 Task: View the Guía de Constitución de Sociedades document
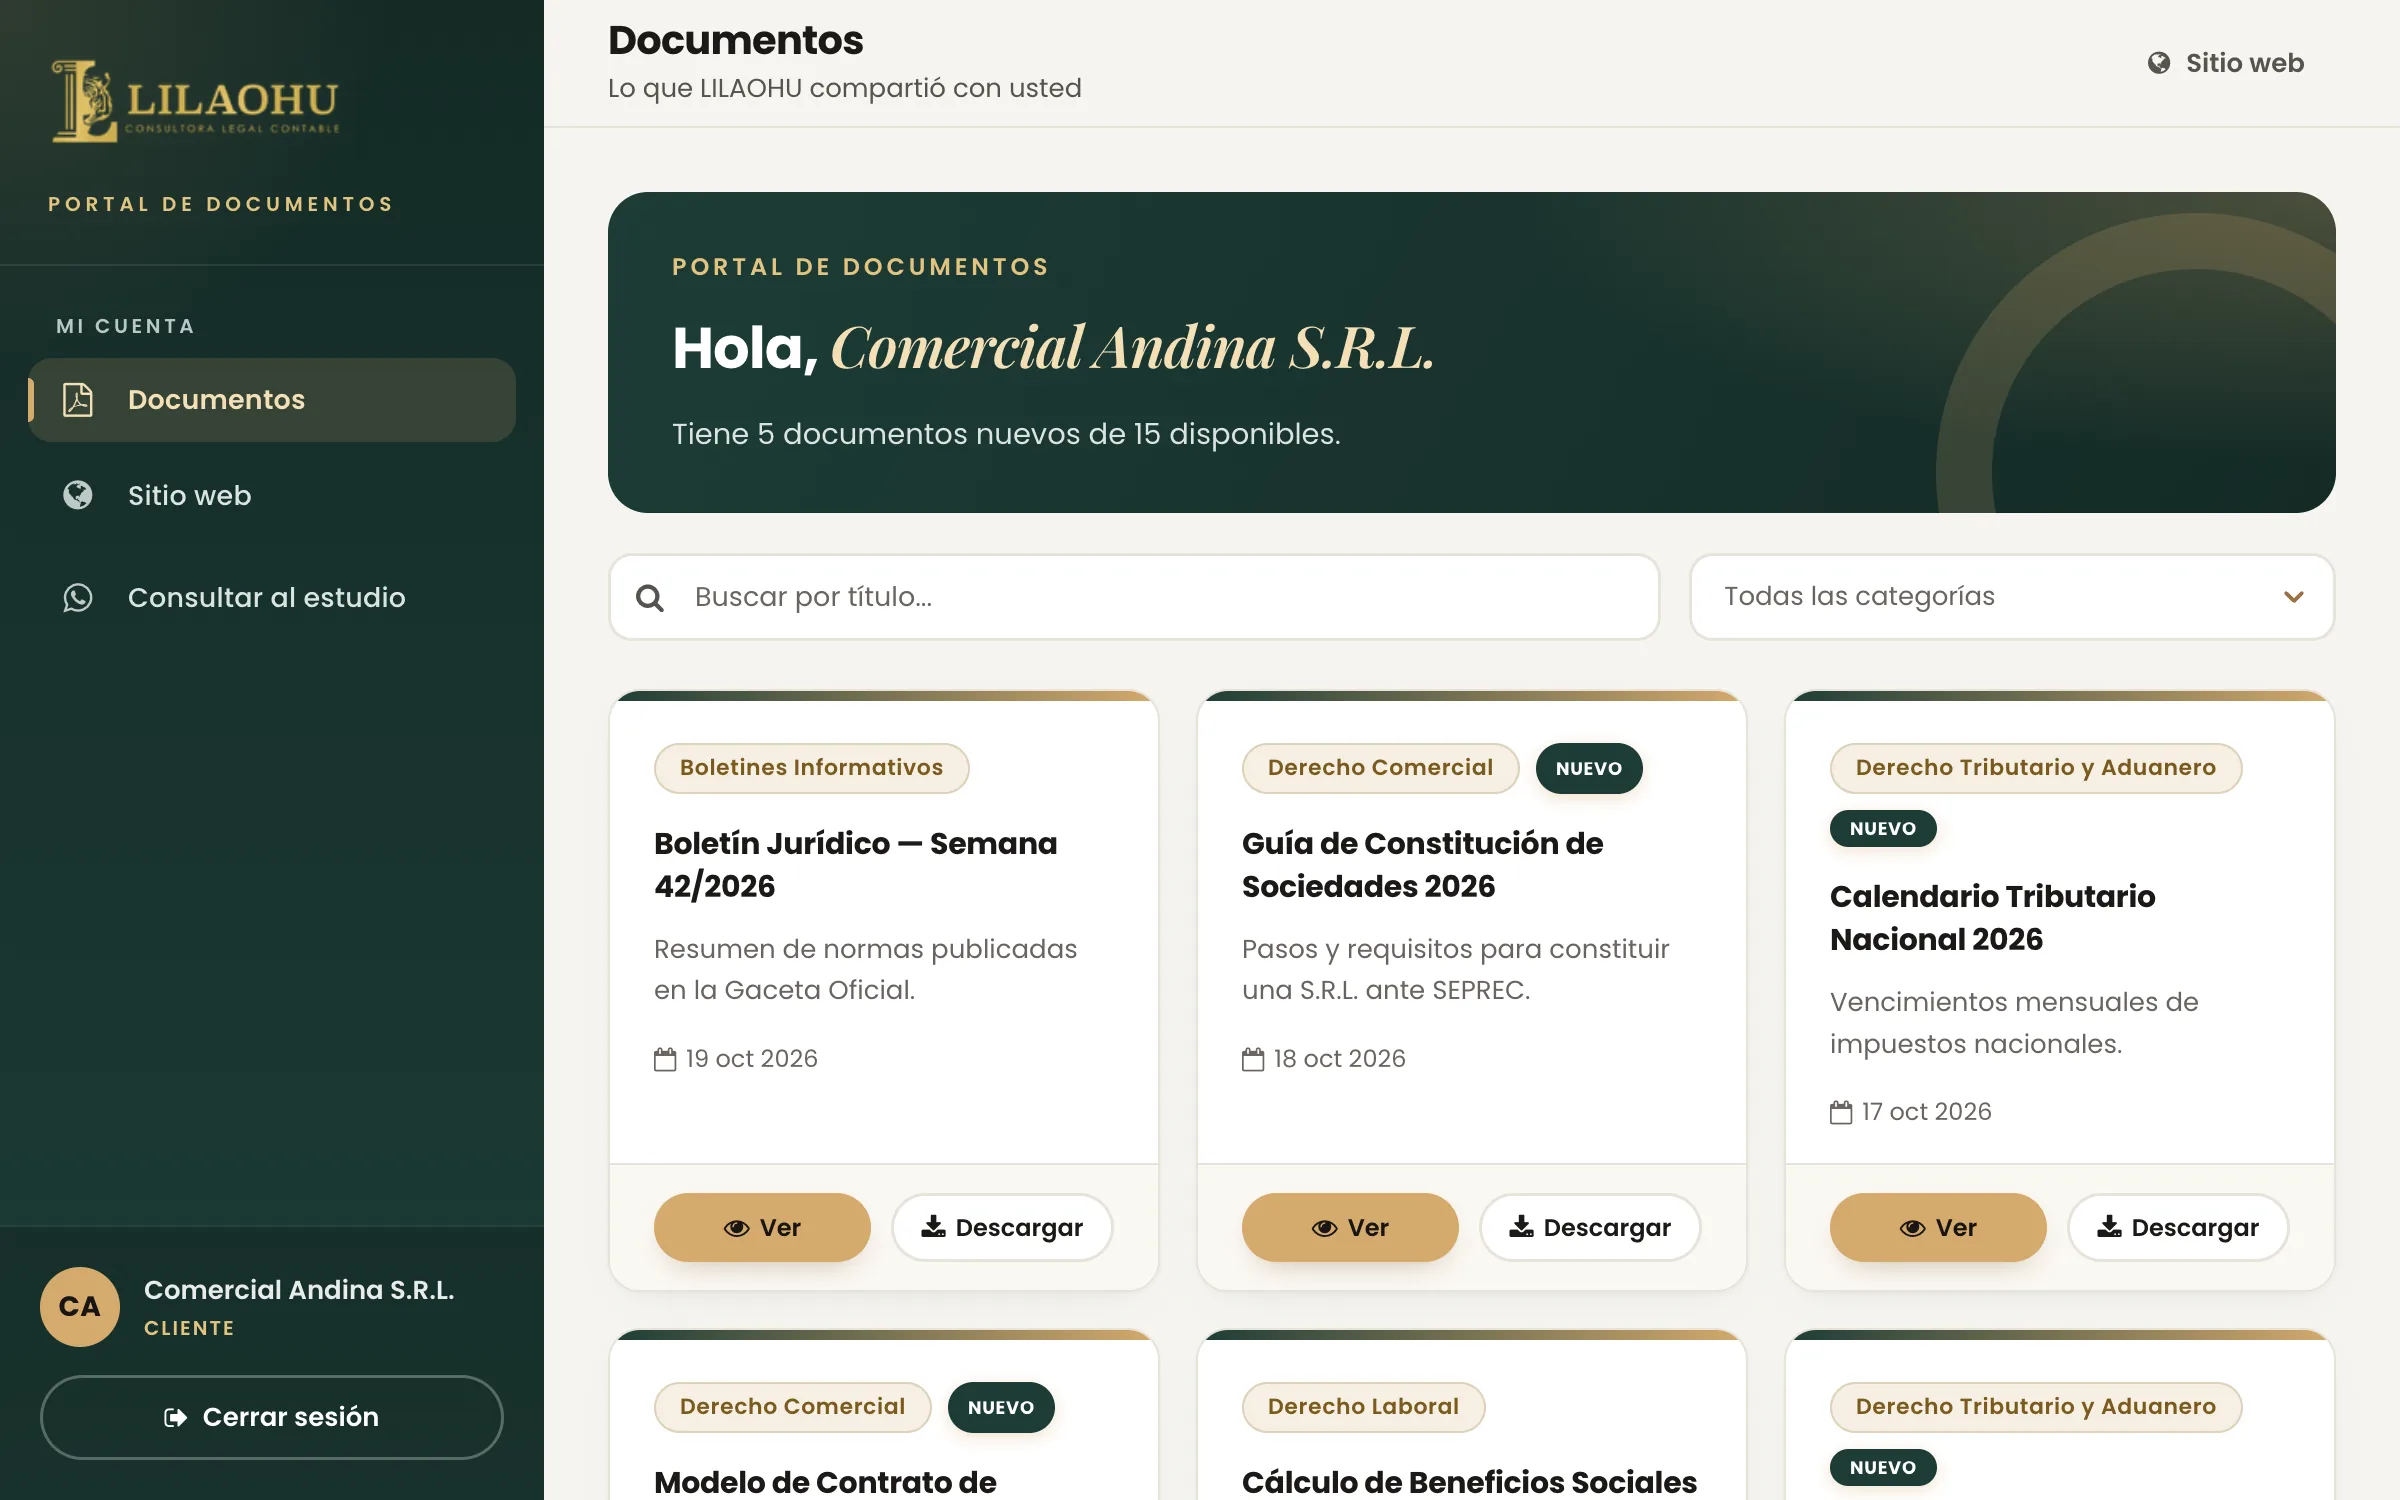pyautogui.click(x=1350, y=1227)
